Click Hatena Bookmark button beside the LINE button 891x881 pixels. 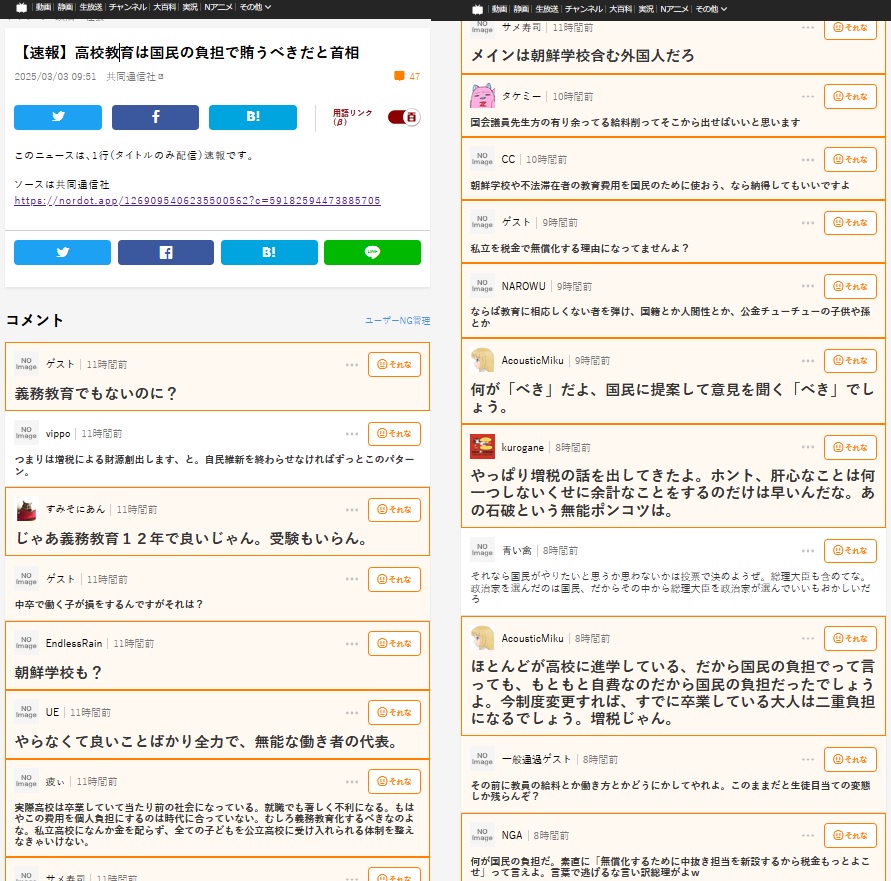point(269,253)
